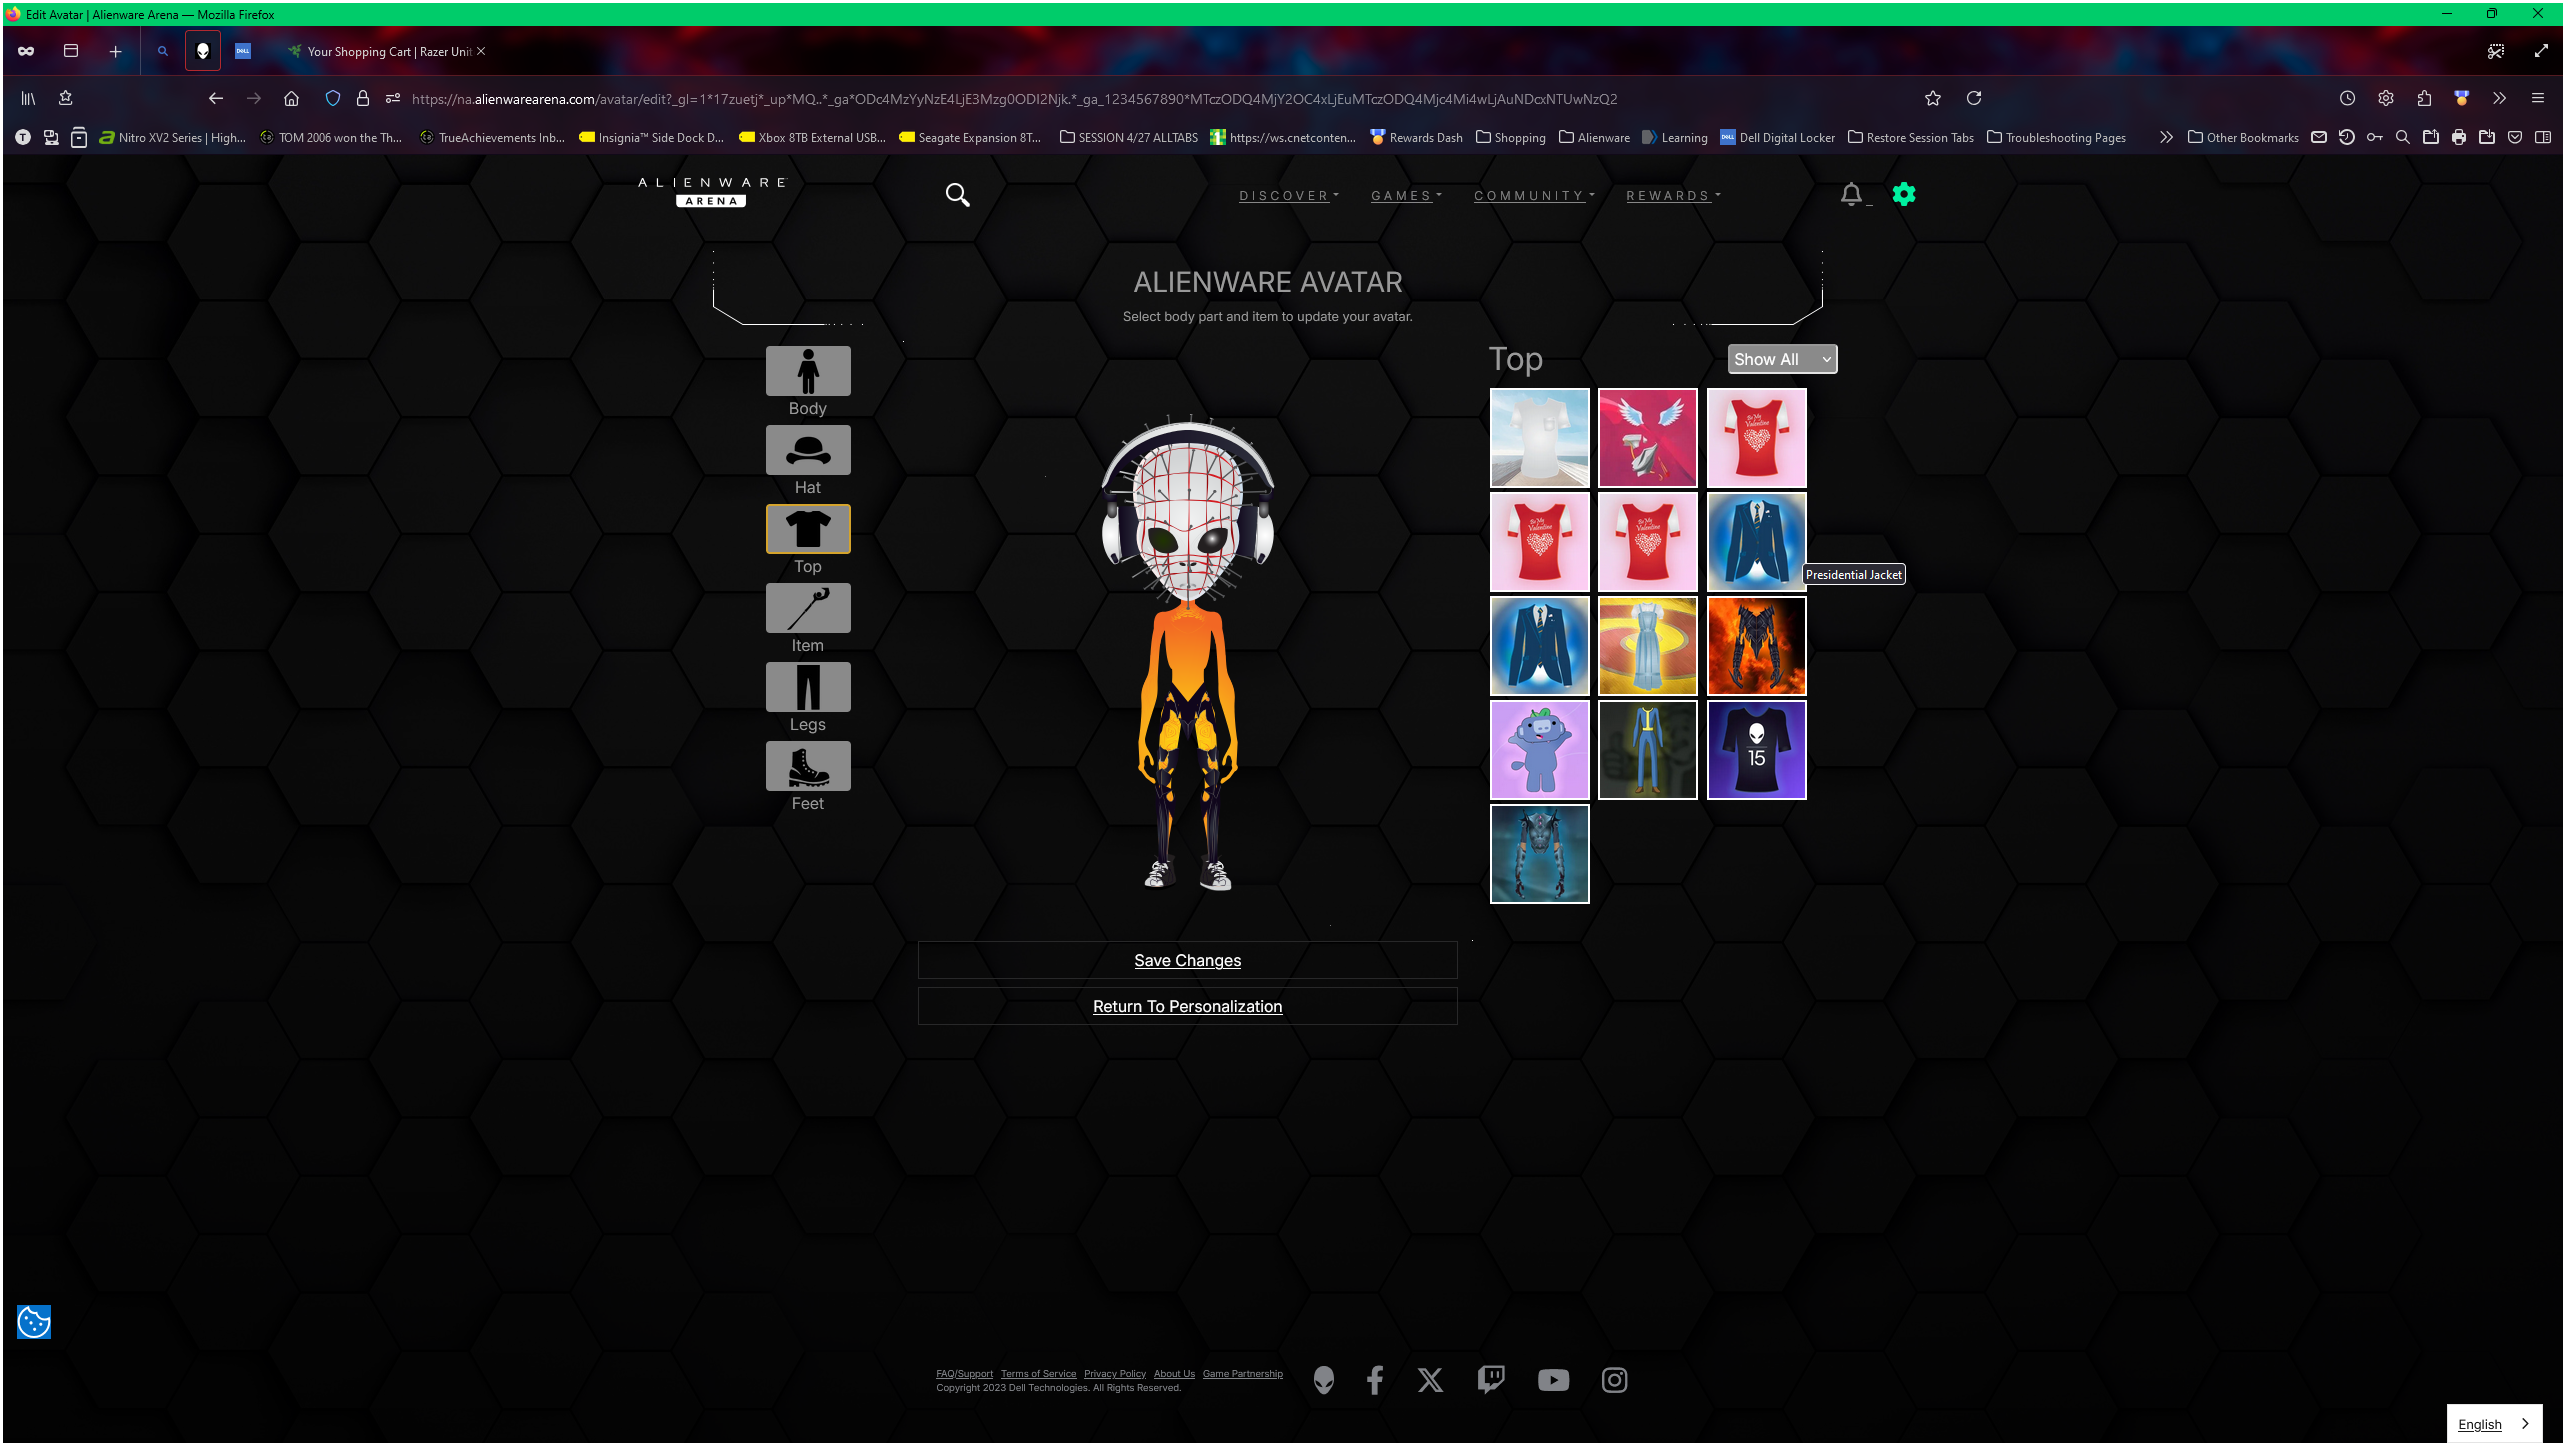The image size is (2566, 1446).
Task: Expand the DISCOVER navigation menu
Action: (x=1288, y=196)
